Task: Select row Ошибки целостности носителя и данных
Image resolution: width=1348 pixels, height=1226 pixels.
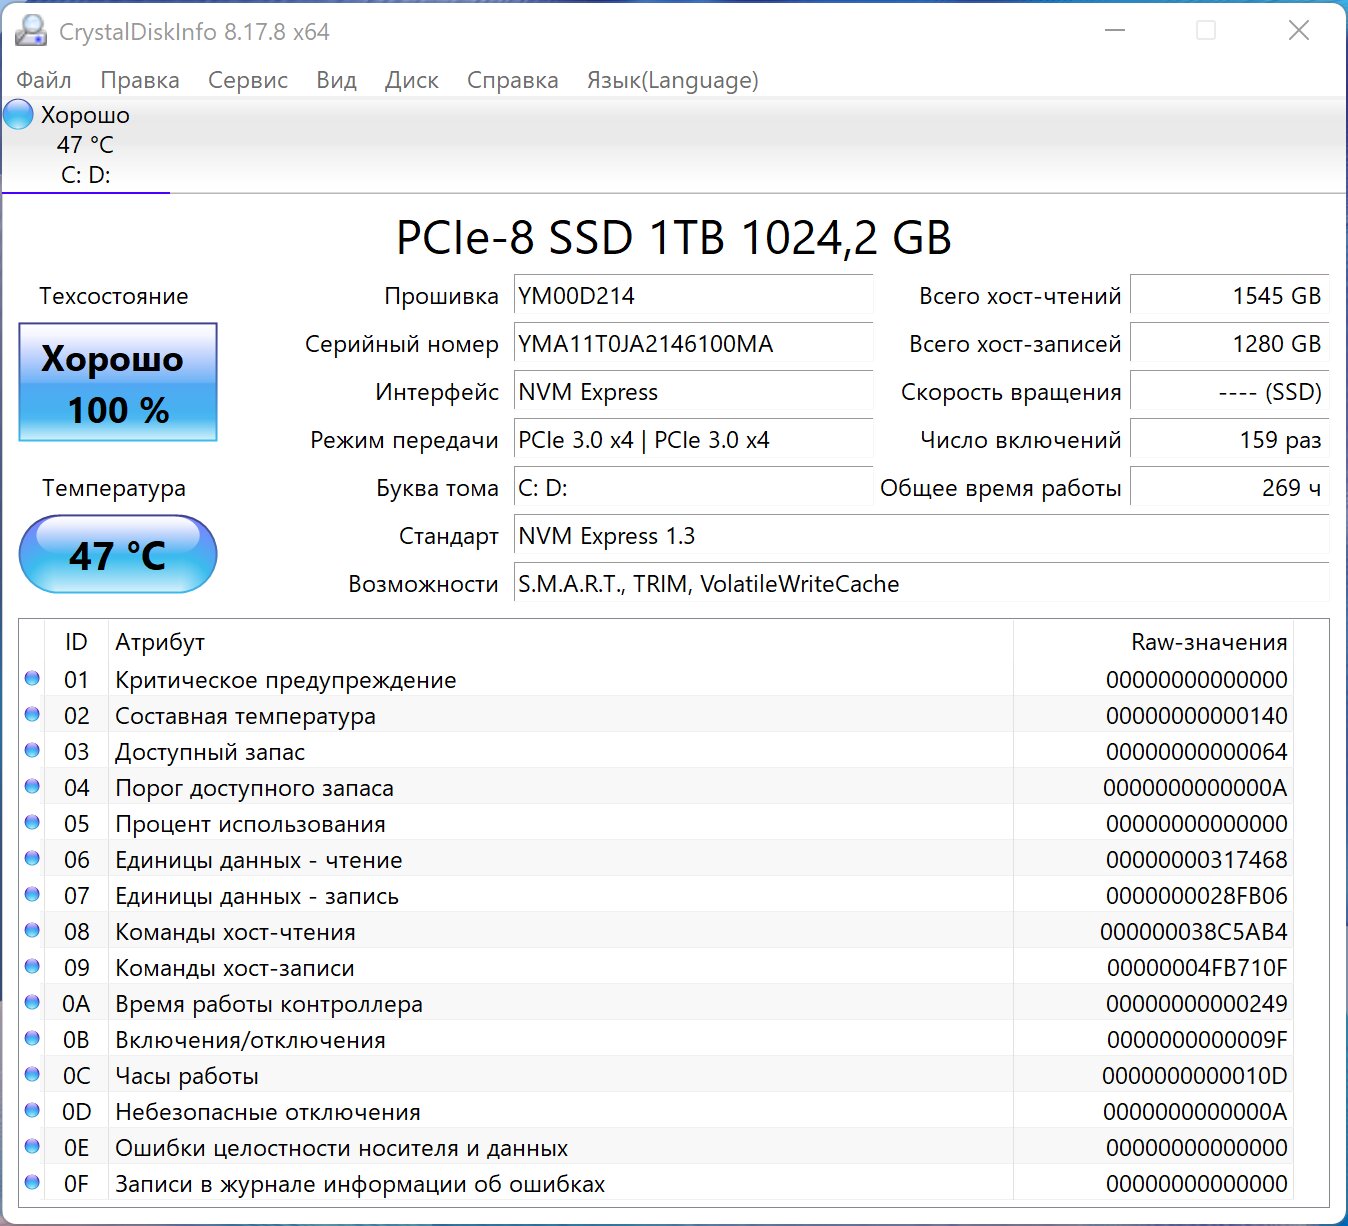Action: click(656, 1148)
